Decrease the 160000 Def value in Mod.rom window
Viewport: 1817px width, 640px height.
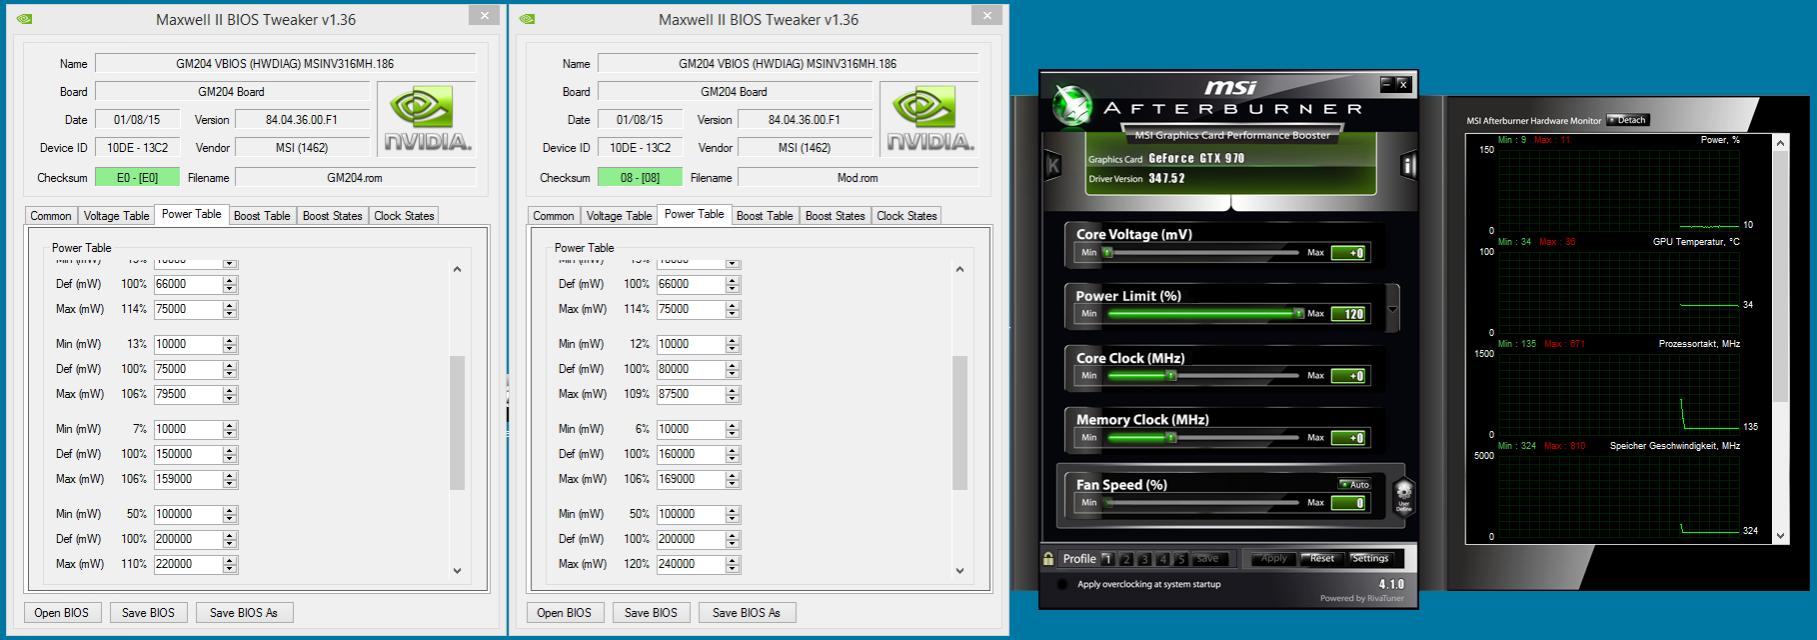click(x=733, y=458)
